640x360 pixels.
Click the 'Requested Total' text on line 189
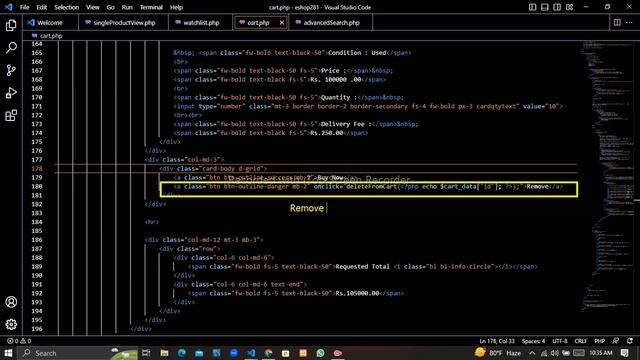click(362, 267)
